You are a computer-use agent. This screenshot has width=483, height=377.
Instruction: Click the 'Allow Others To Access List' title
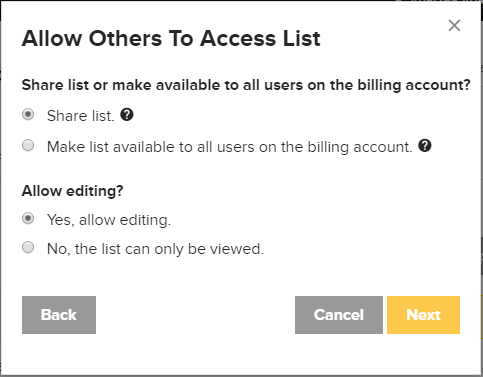pos(171,38)
